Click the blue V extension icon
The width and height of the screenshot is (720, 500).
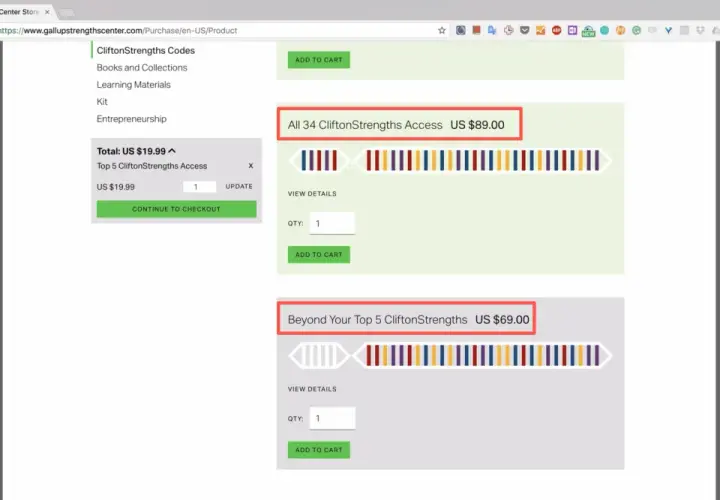click(668, 30)
